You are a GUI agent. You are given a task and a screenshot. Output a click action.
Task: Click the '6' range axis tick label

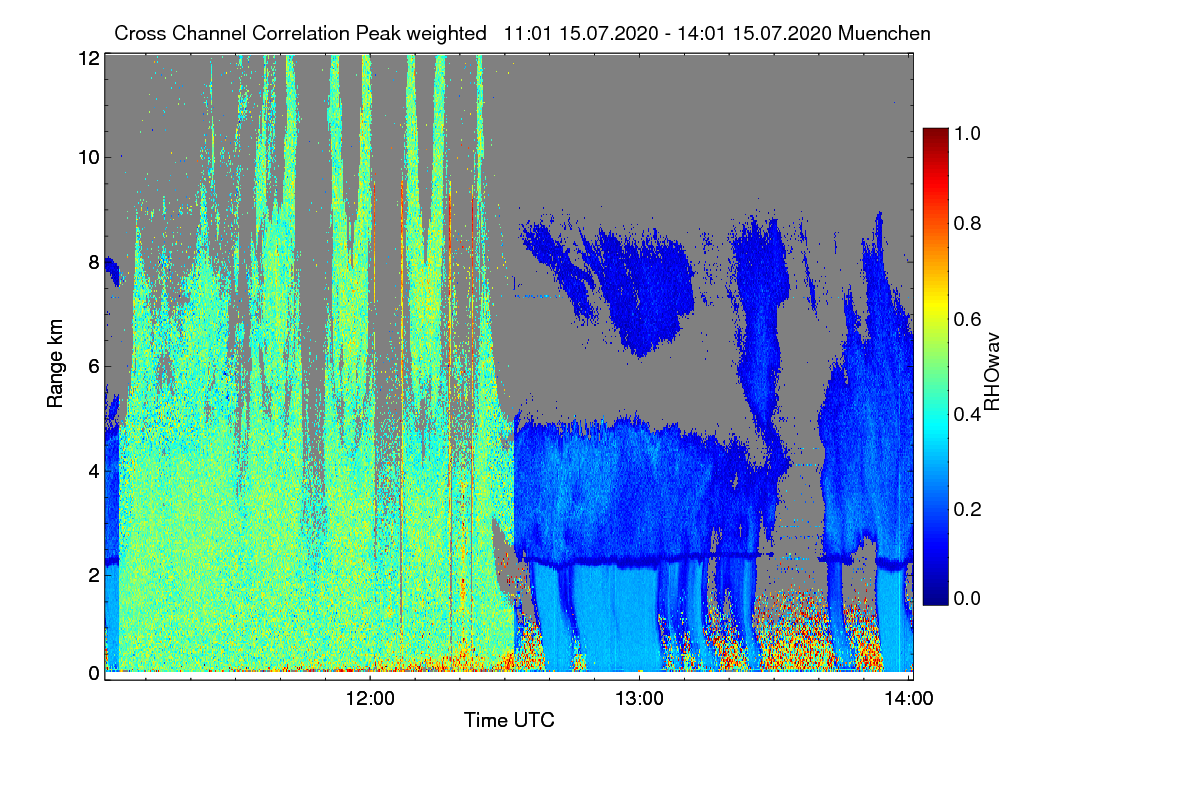click(94, 366)
